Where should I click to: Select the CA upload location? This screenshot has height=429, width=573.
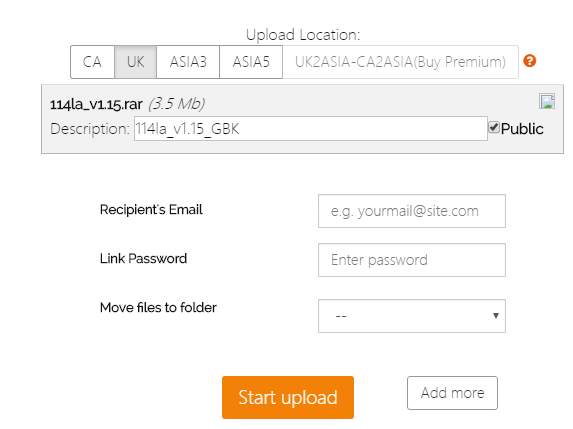(x=92, y=62)
